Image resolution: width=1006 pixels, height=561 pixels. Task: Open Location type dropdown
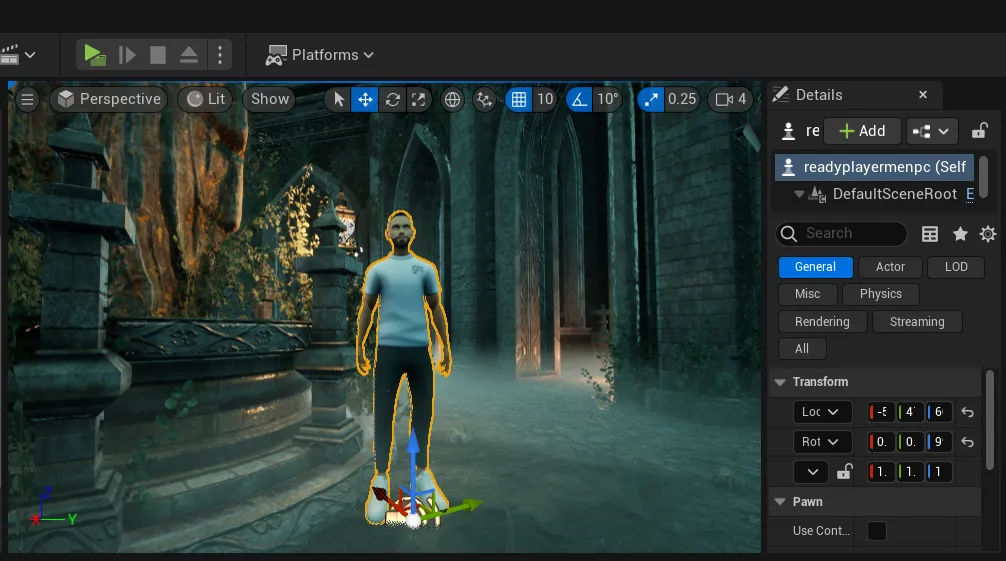(x=823, y=412)
